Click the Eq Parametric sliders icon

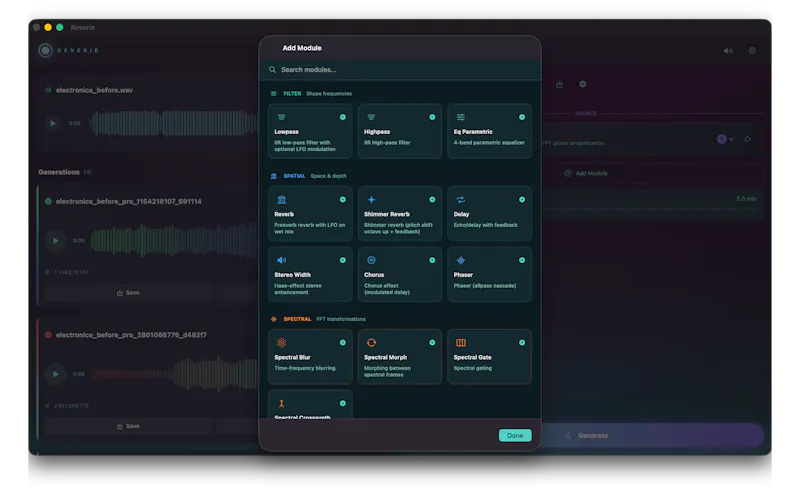[461, 117]
